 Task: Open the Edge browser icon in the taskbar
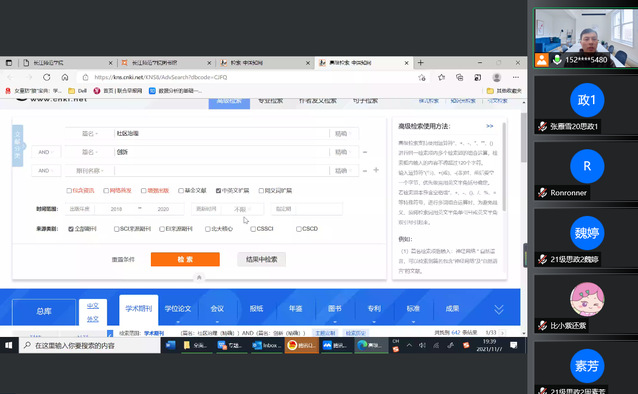click(370, 345)
